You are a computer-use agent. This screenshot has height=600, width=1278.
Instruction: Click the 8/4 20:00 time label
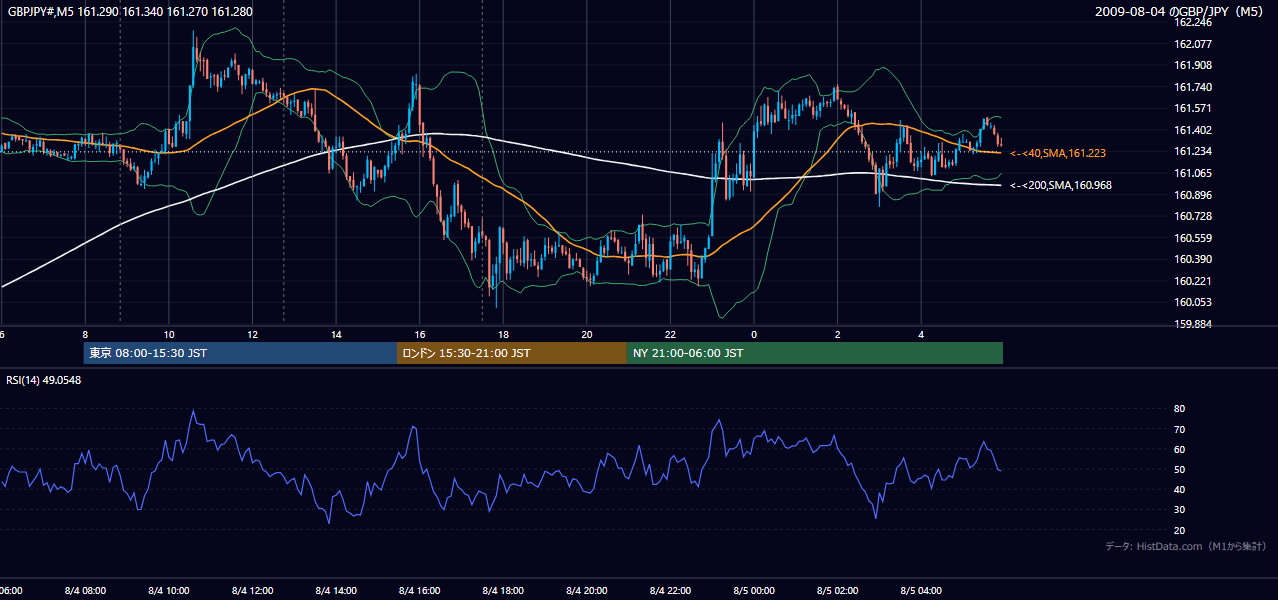(587, 591)
